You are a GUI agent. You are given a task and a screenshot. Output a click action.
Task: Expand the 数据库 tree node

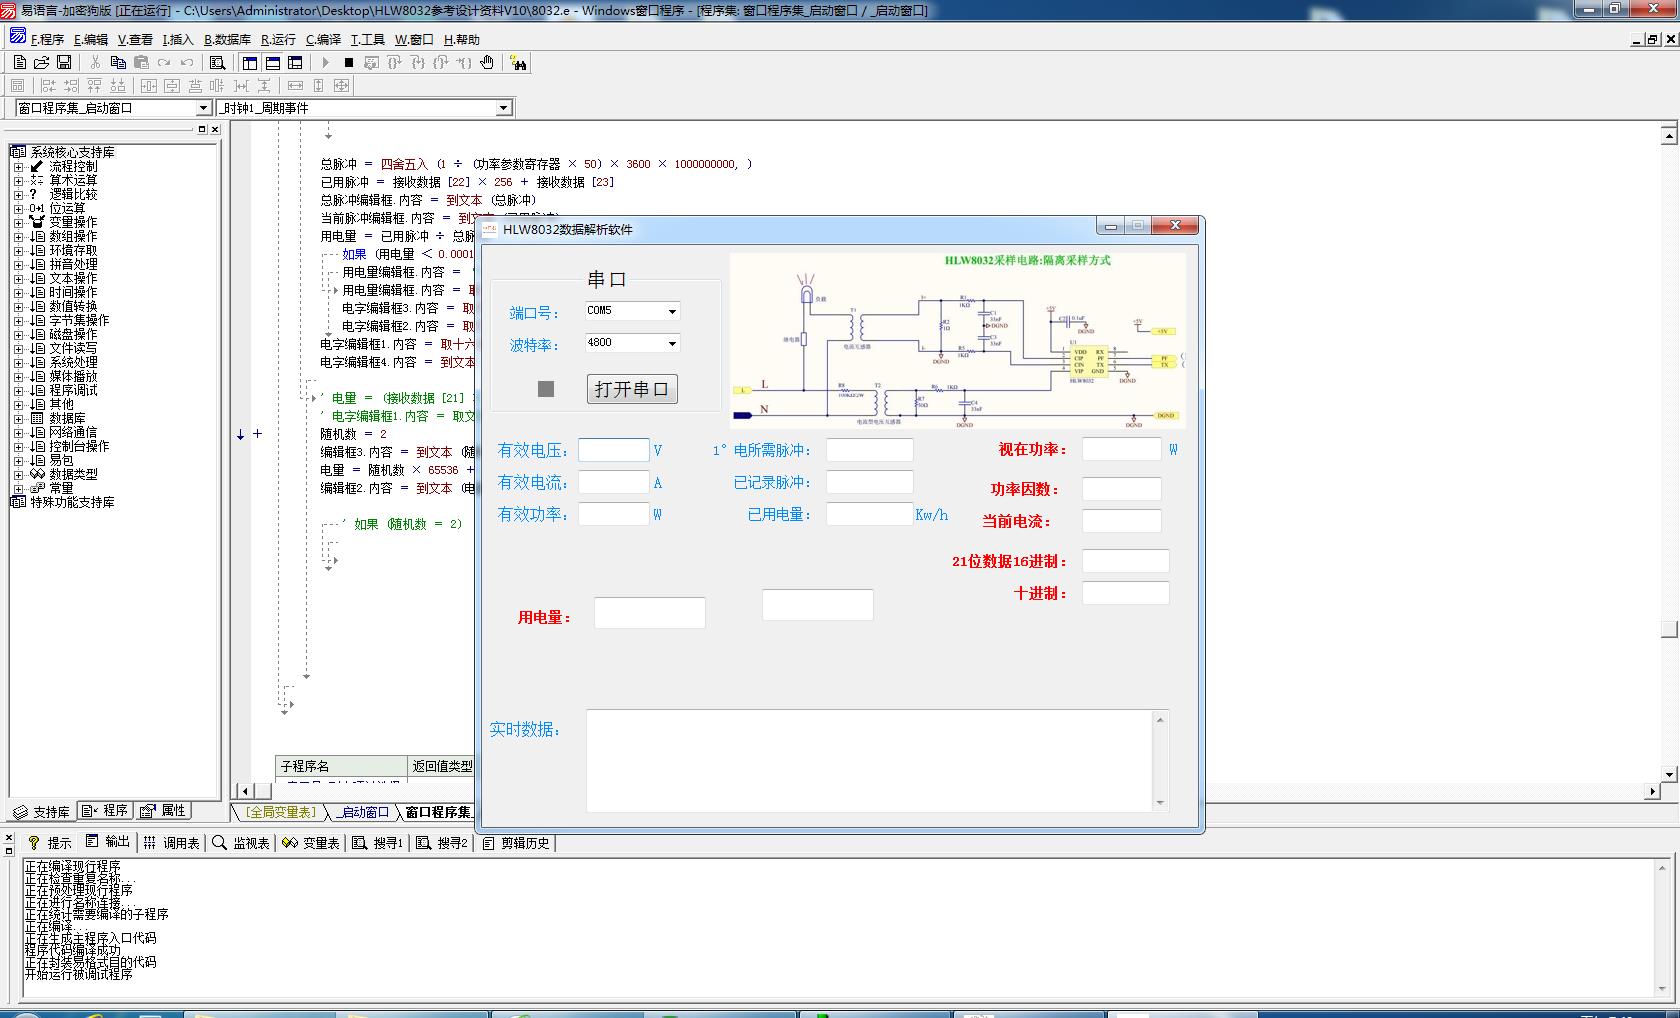point(17,418)
